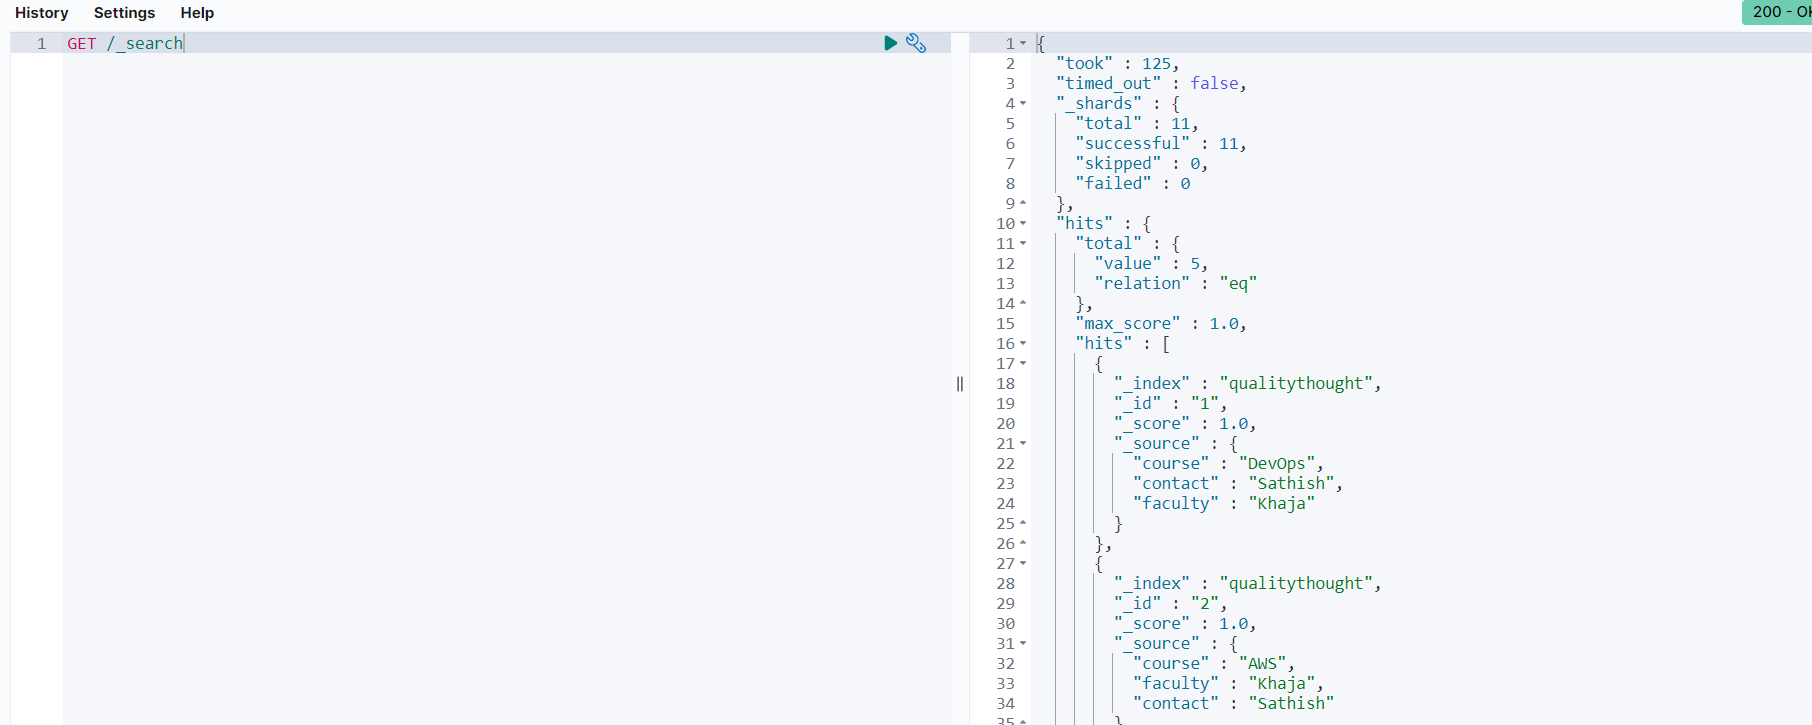Click the "contact" : "Sathish" line 23
1812x725 pixels.
coord(1237,483)
